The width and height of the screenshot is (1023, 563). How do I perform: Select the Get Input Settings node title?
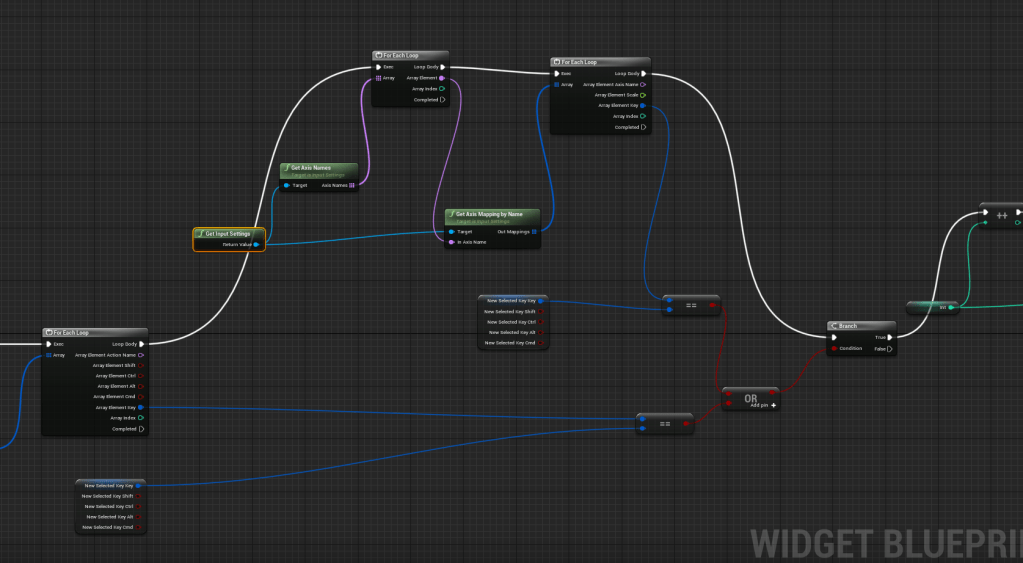(228, 234)
